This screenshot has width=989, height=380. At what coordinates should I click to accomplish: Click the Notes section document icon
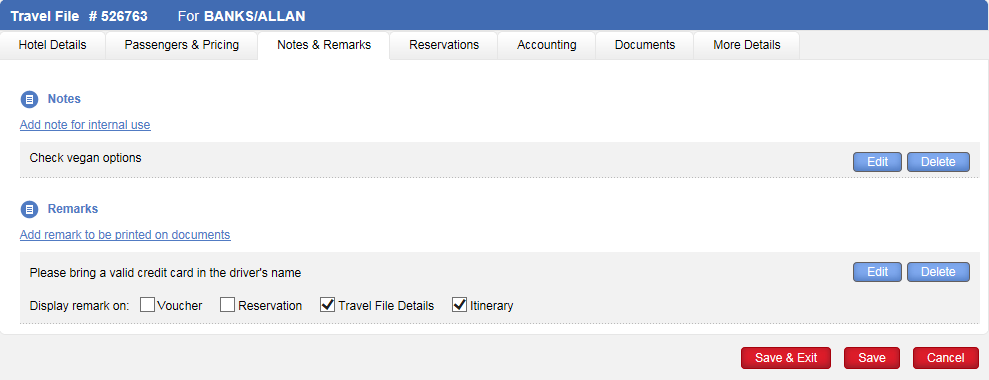pyautogui.click(x=30, y=100)
